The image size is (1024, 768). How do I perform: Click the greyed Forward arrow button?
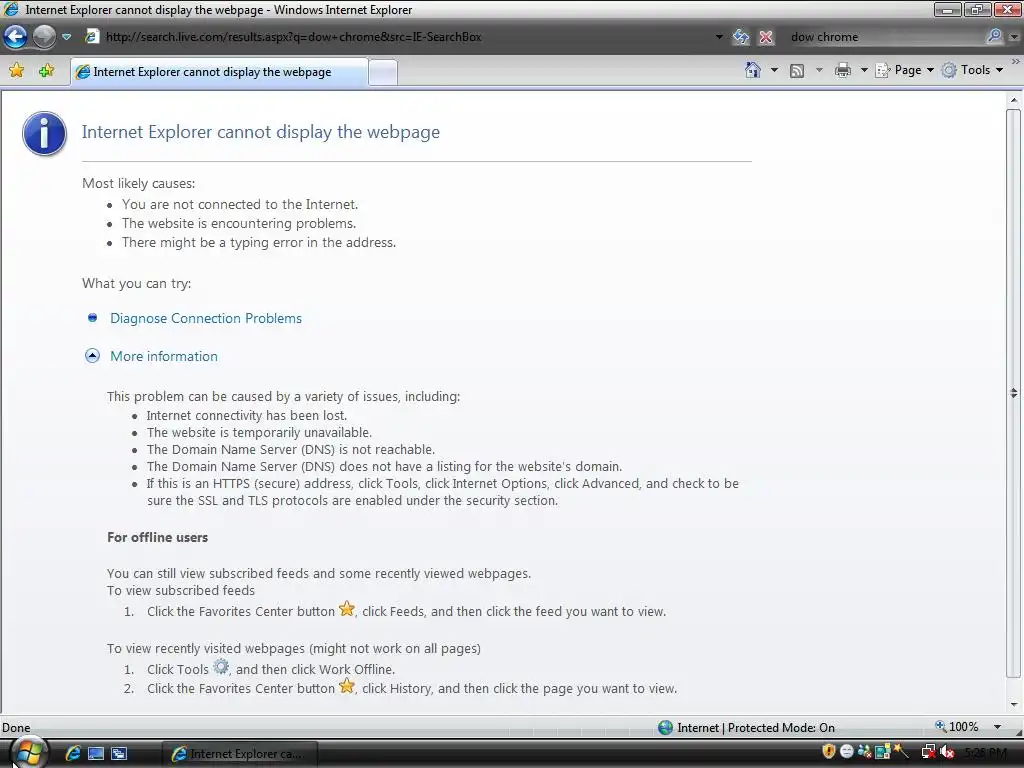tap(44, 37)
